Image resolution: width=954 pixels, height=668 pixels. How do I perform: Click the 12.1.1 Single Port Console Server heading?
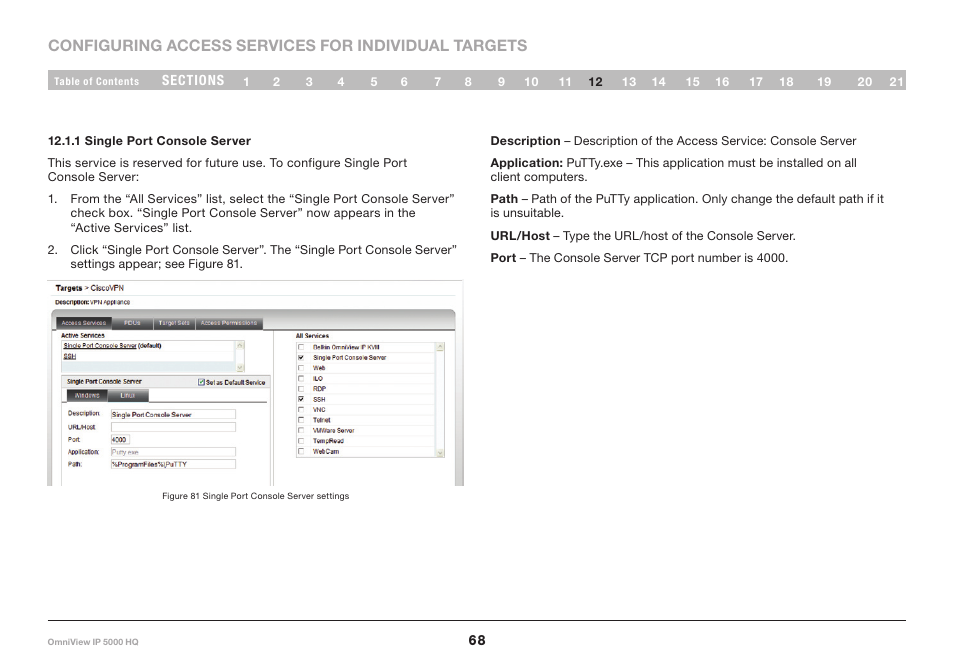149,141
